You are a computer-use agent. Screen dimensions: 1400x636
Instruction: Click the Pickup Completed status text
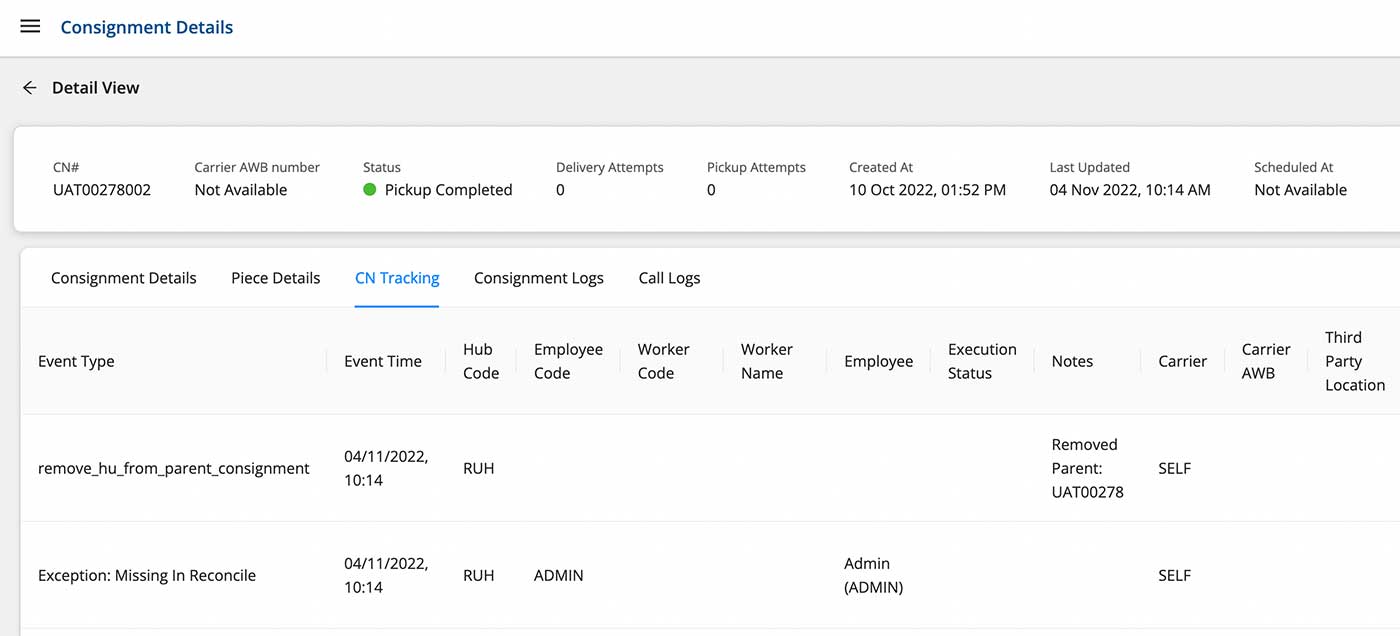448,190
